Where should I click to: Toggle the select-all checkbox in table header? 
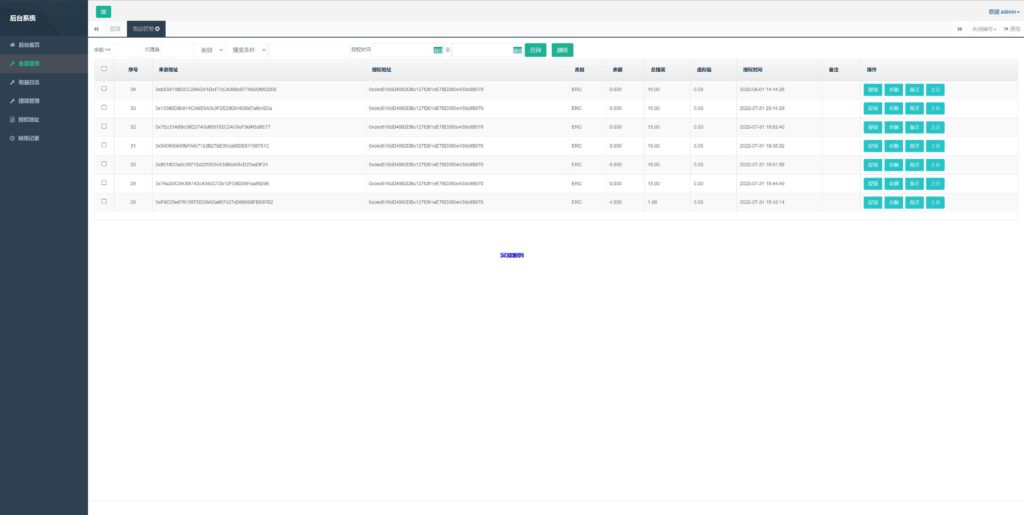point(104,69)
